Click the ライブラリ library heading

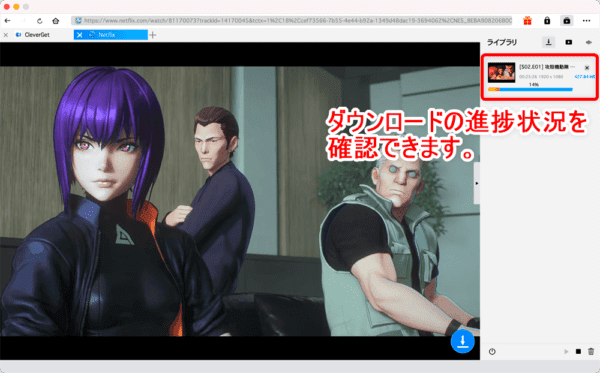[x=502, y=42]
